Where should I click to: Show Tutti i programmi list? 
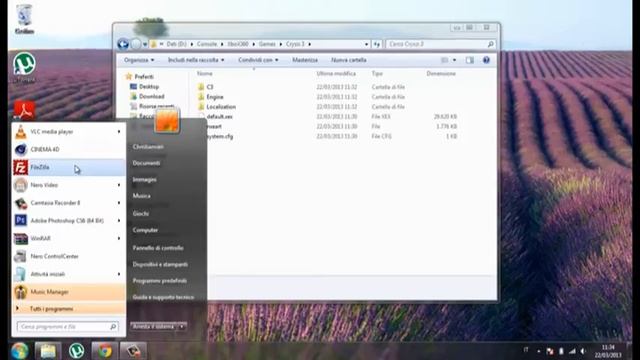click(x=68, y=309)
